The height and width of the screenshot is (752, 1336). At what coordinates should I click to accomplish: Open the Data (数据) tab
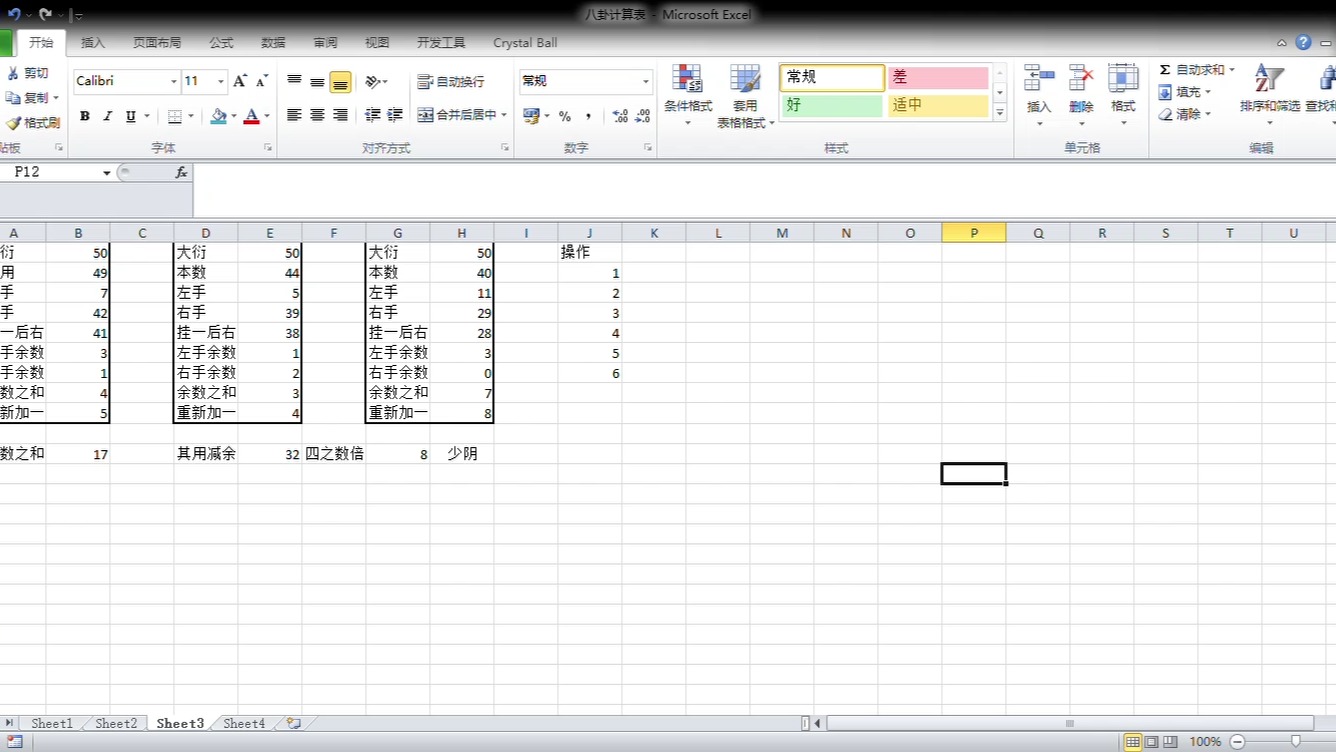(273, 43)
